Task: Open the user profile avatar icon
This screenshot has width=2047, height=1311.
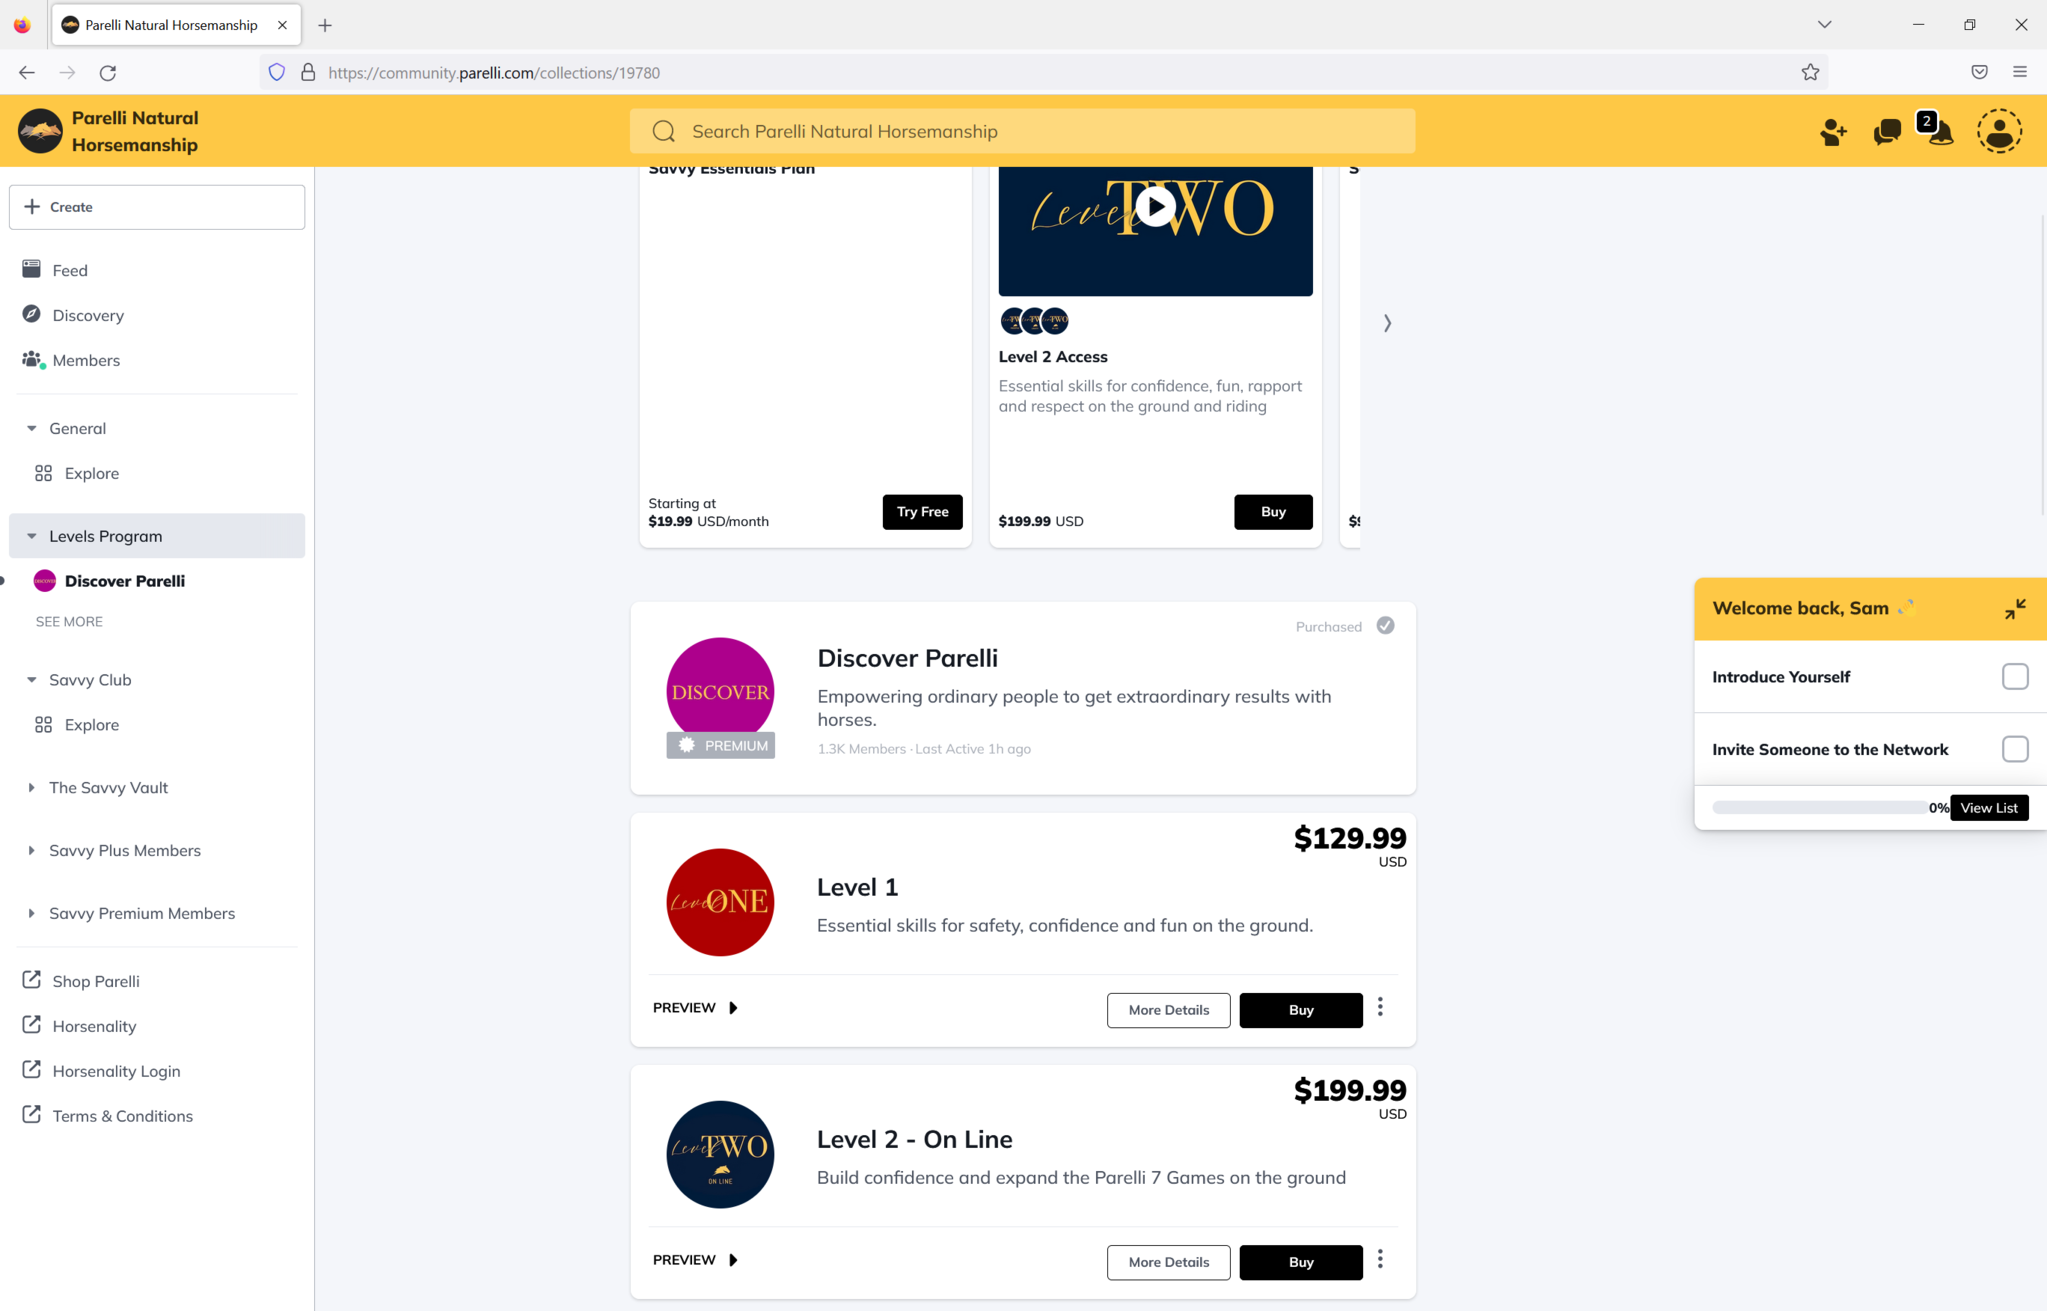Action: click(1999, 131)
